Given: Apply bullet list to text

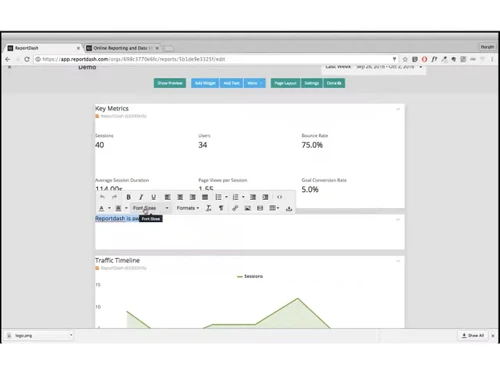Looking at the screenshot, I should (218, 197).
